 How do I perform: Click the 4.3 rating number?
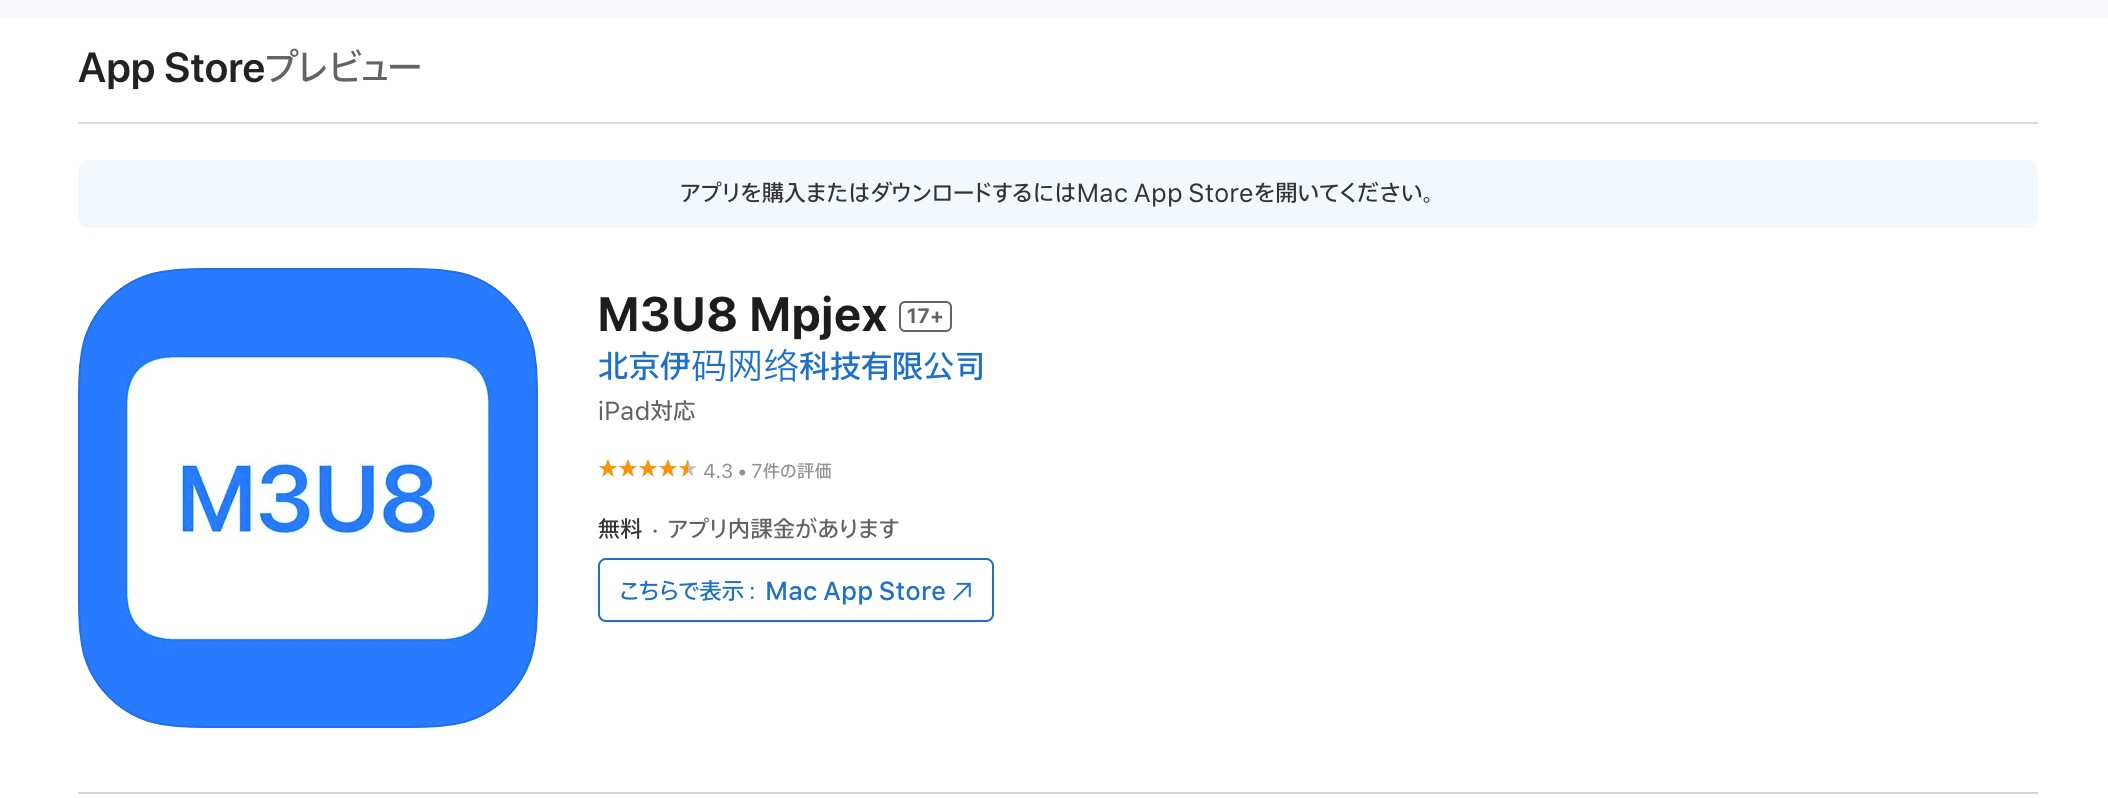click(x=718, y=471)
